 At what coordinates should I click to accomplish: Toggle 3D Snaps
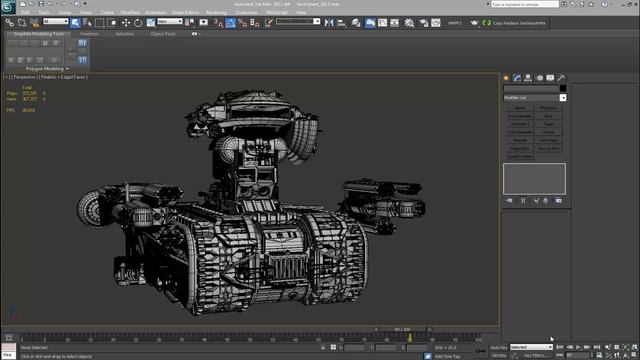[218, 23]
